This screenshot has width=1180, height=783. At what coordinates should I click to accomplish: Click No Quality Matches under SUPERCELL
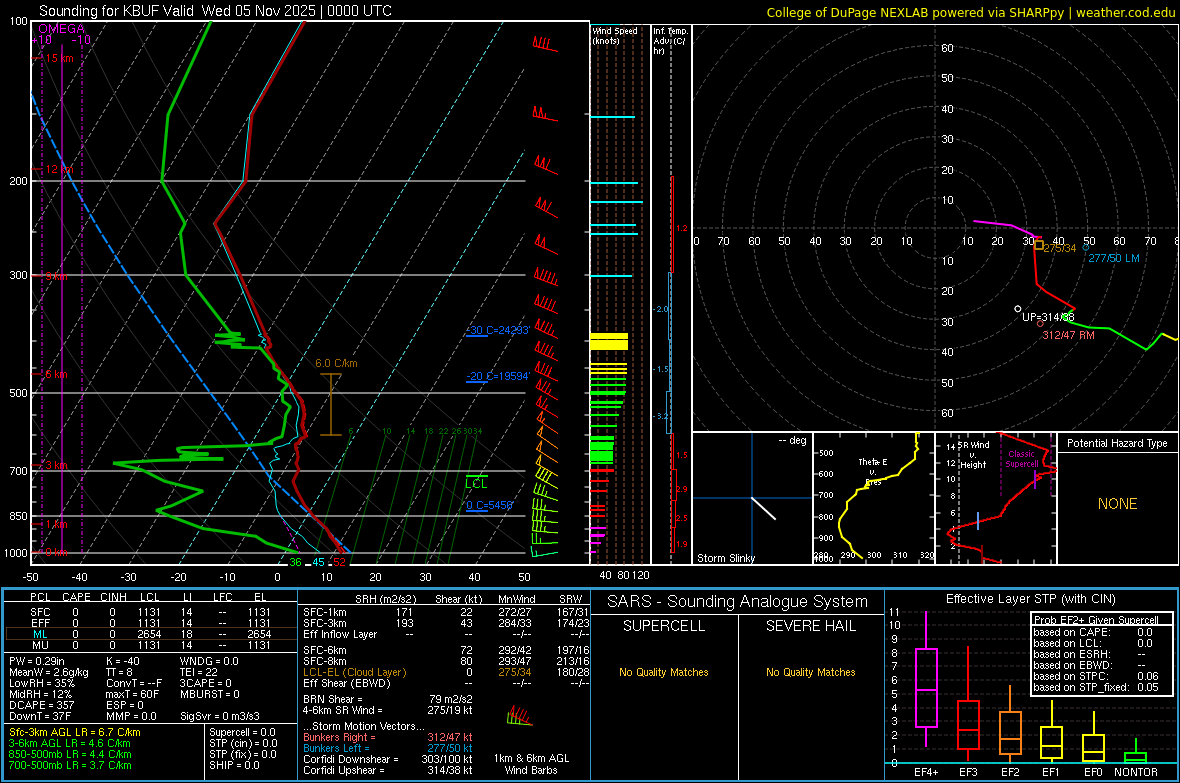(x=664, y=672)
